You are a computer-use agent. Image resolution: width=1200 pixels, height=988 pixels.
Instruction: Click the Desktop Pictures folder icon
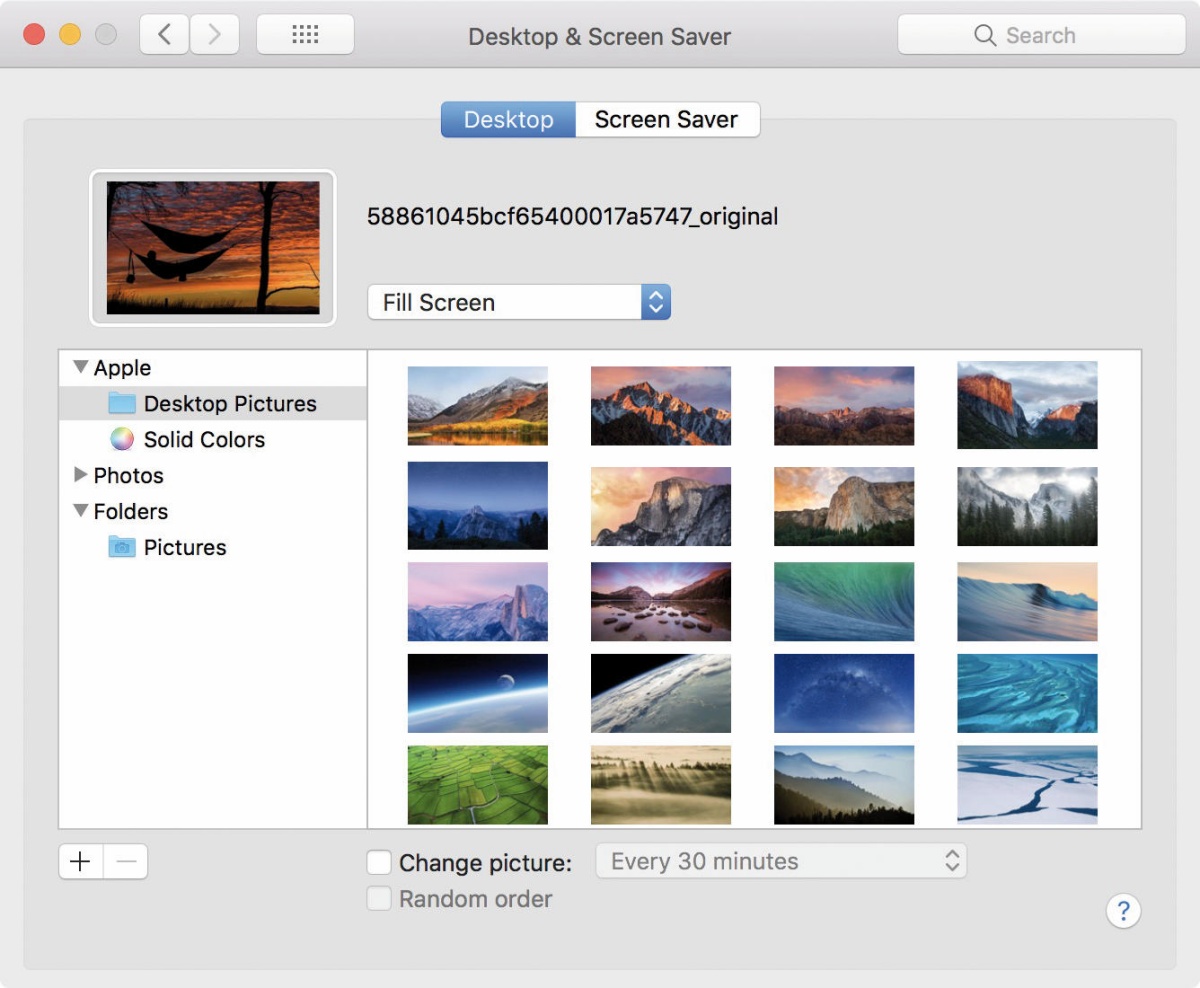122,403
